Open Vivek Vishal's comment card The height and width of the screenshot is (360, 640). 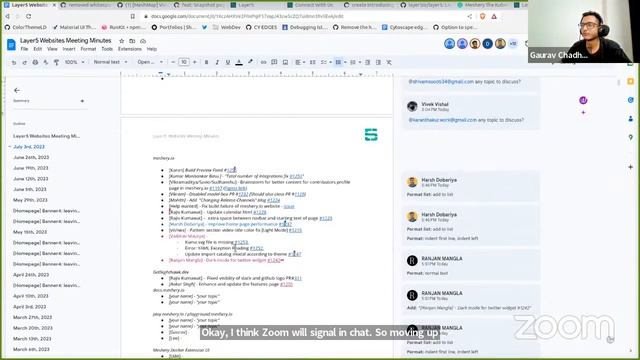coord(471,112)
